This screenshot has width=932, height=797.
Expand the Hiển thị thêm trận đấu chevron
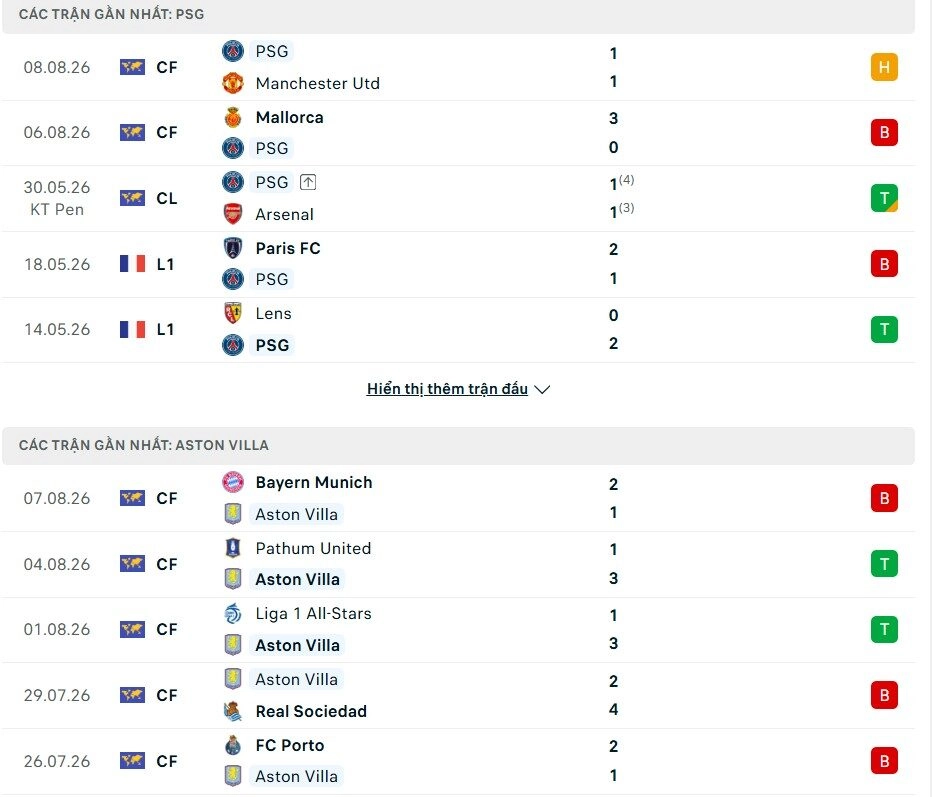(542, 389)
